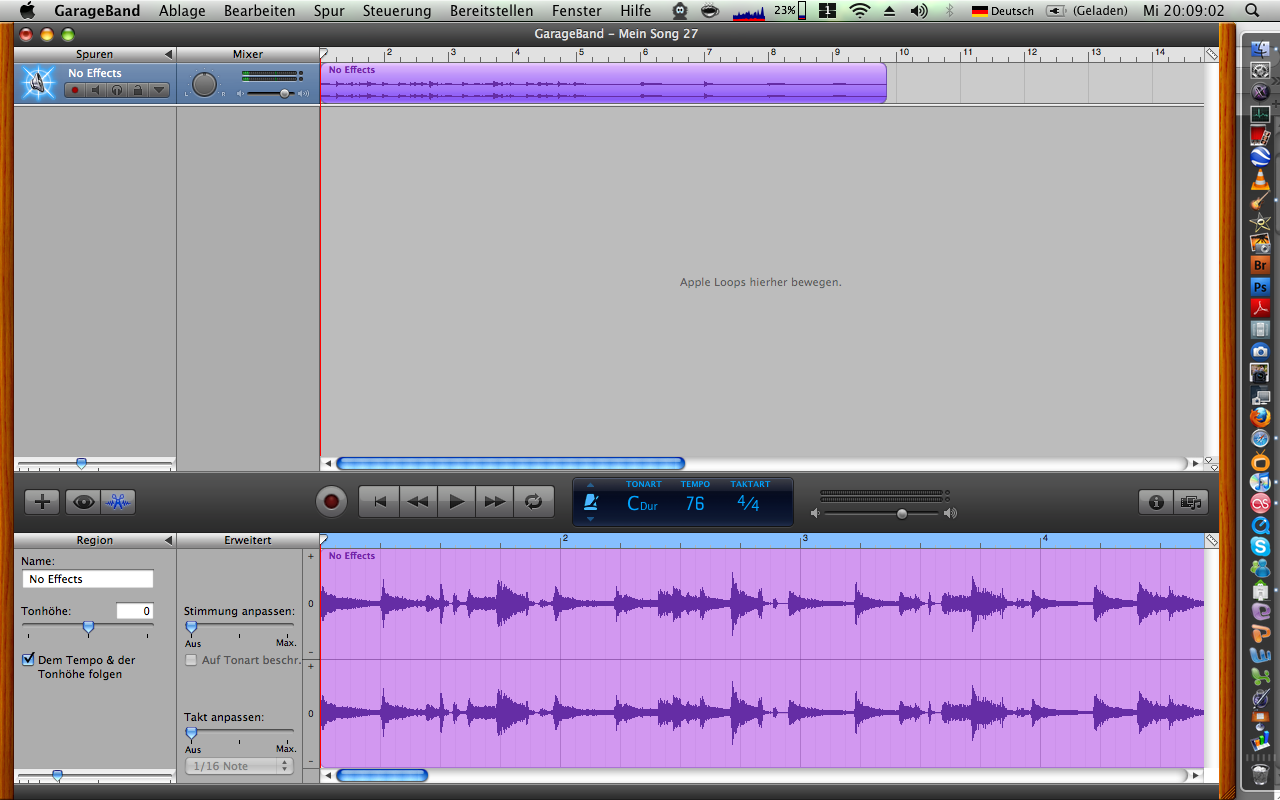This screenshot has height=800, width=1280.
Task: Open iTunes from the Dock
Action: pyautogui.click(x=1260, y=482)
